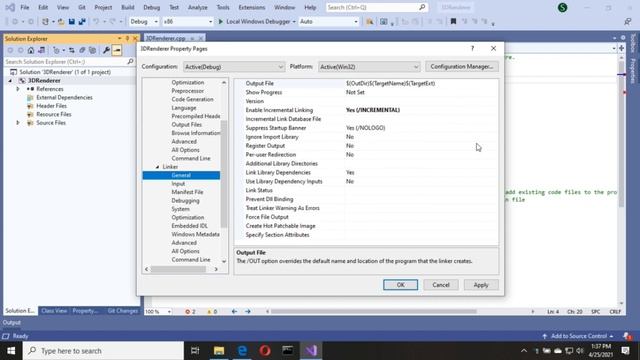
Task: Click the bookmark icon in the toolbar
Action: click(x=453, y=22)
